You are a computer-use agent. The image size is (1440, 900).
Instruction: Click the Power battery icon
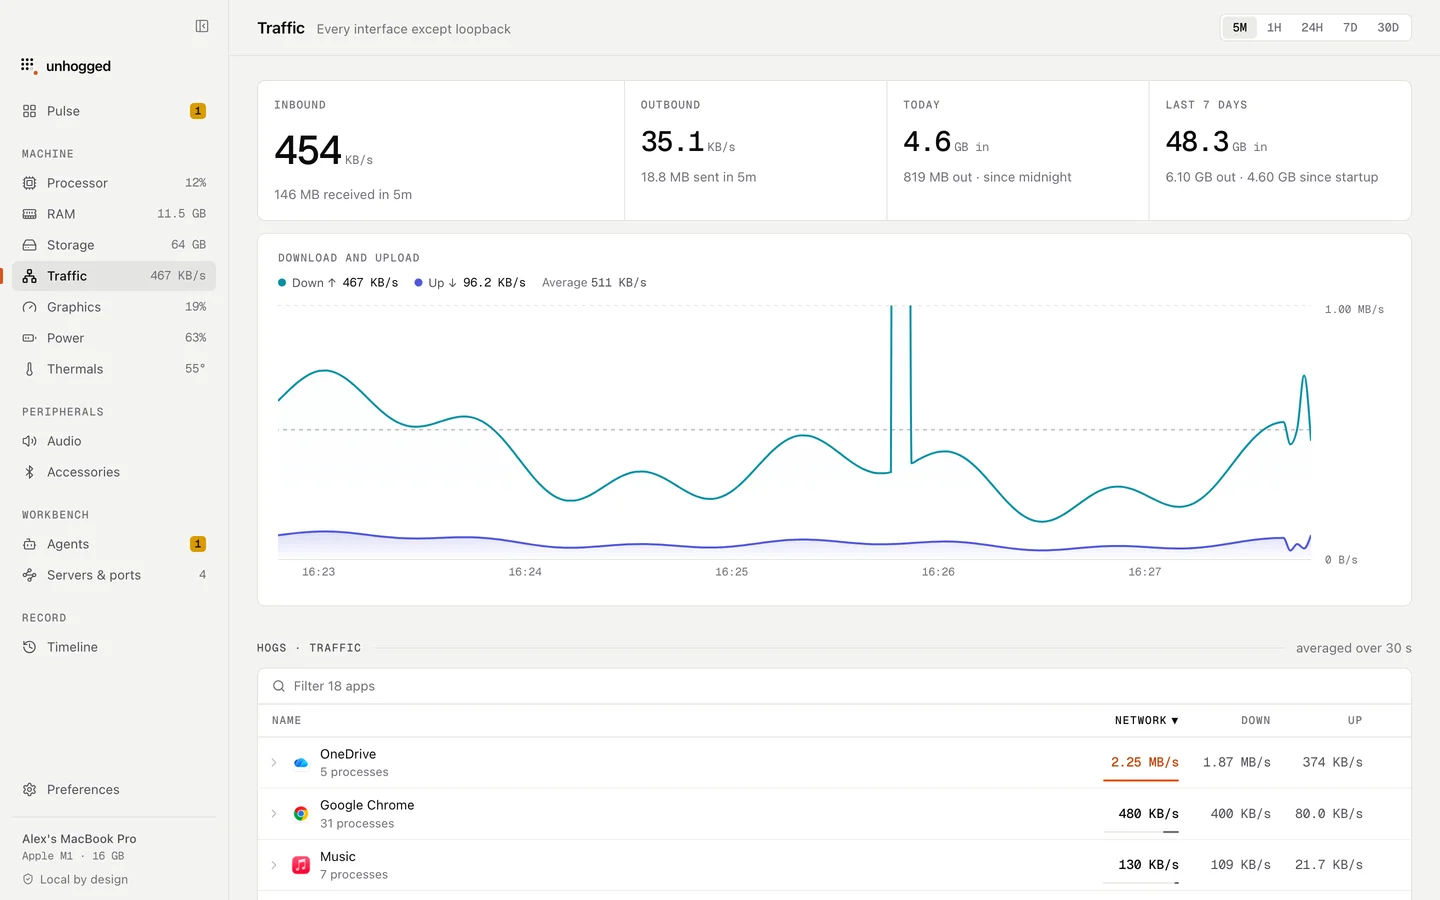pos(29,338)
